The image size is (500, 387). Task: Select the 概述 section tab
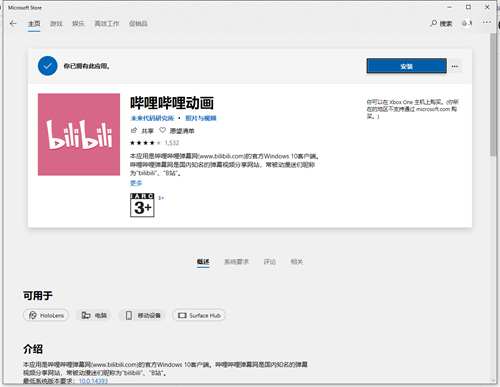203,262
